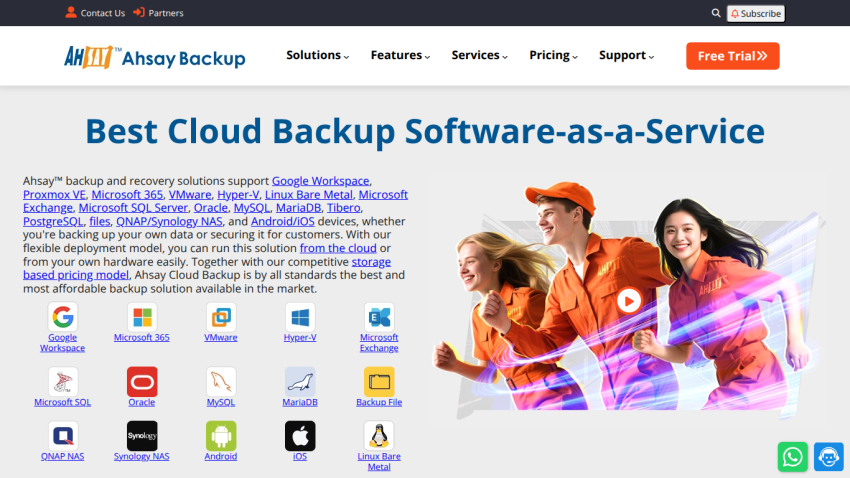Expand the Services menu
The height and width of the screenshot is (478, 850).
click(x=479, y=55)
